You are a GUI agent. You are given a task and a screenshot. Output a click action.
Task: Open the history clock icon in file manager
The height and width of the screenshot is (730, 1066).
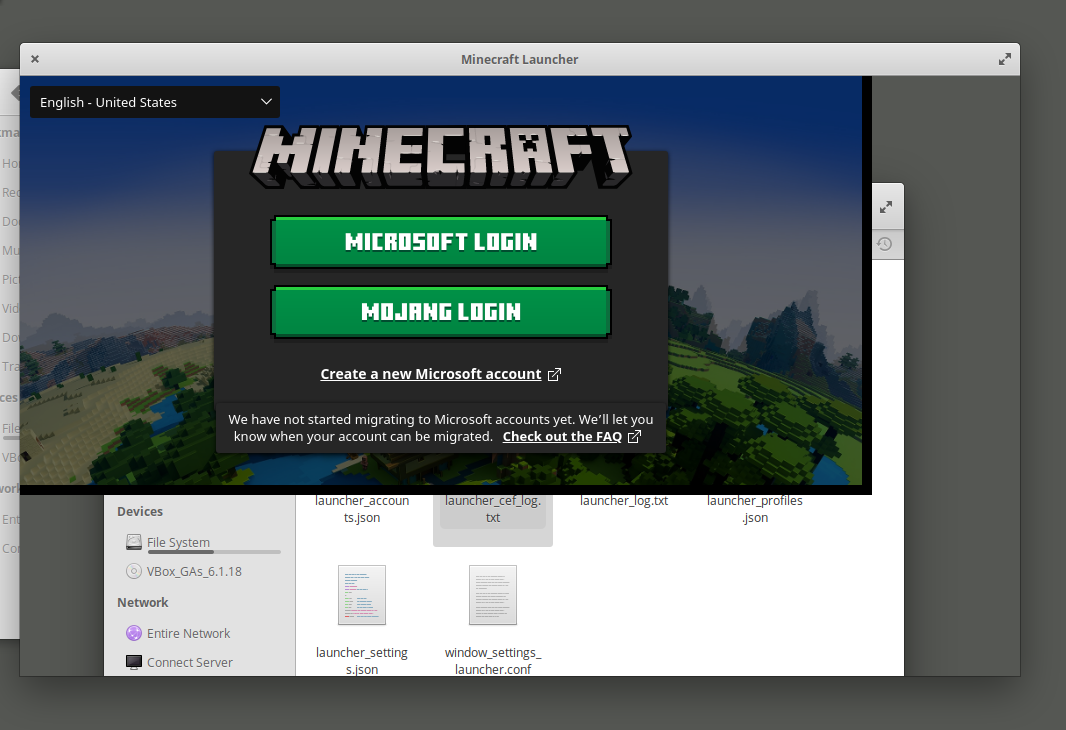[884, 244]
